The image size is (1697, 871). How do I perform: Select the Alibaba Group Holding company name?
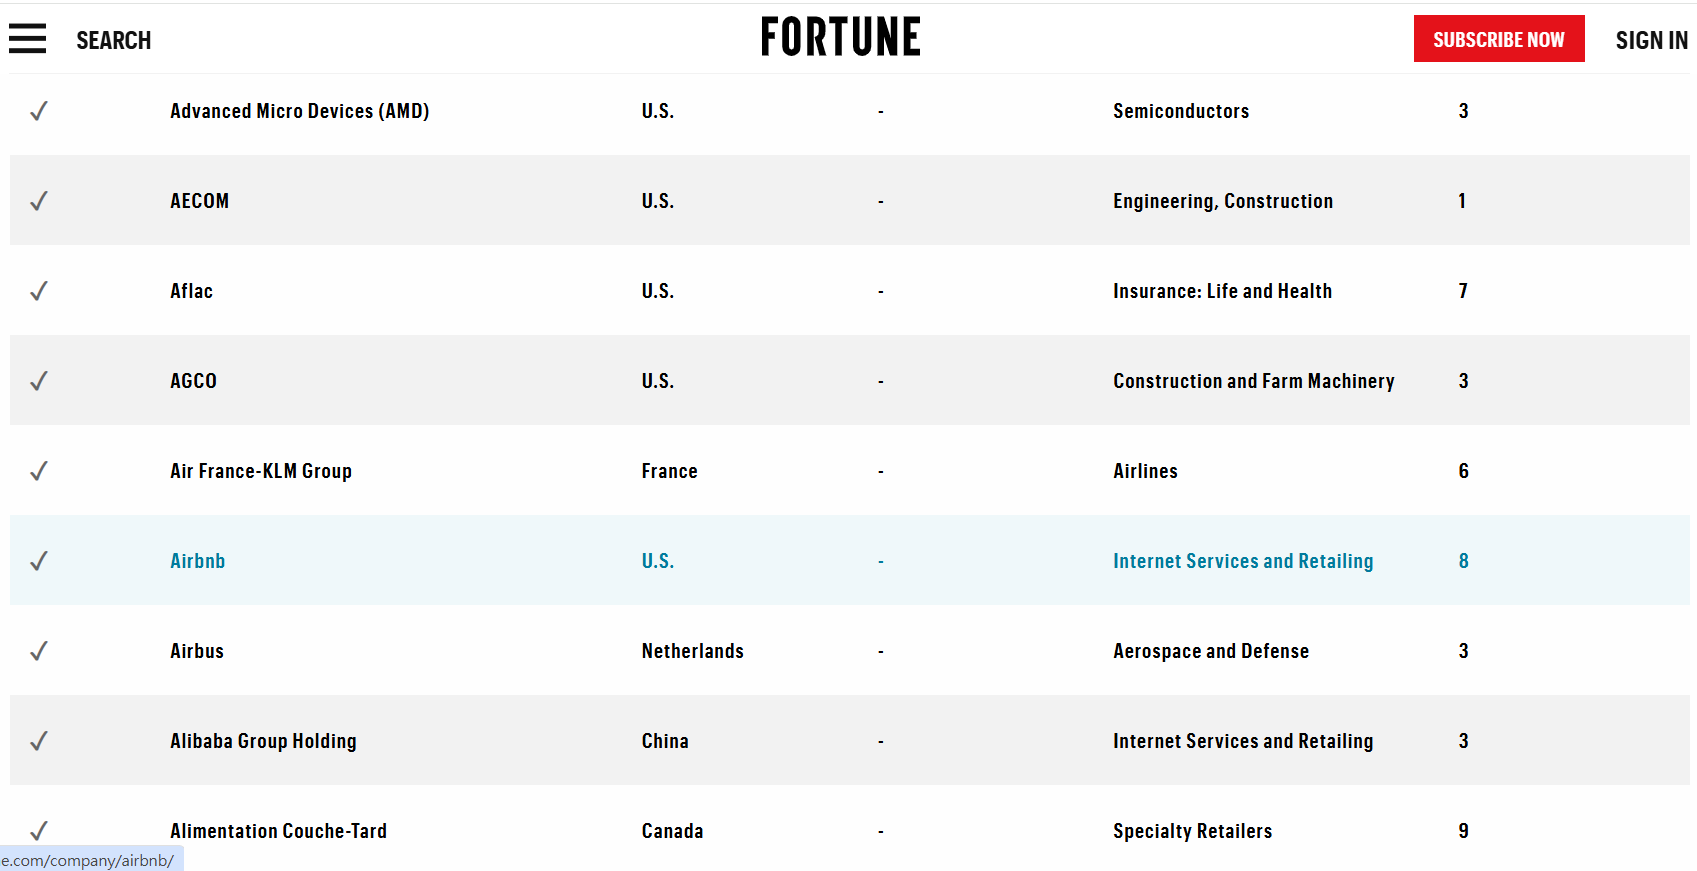pos(263,741)
